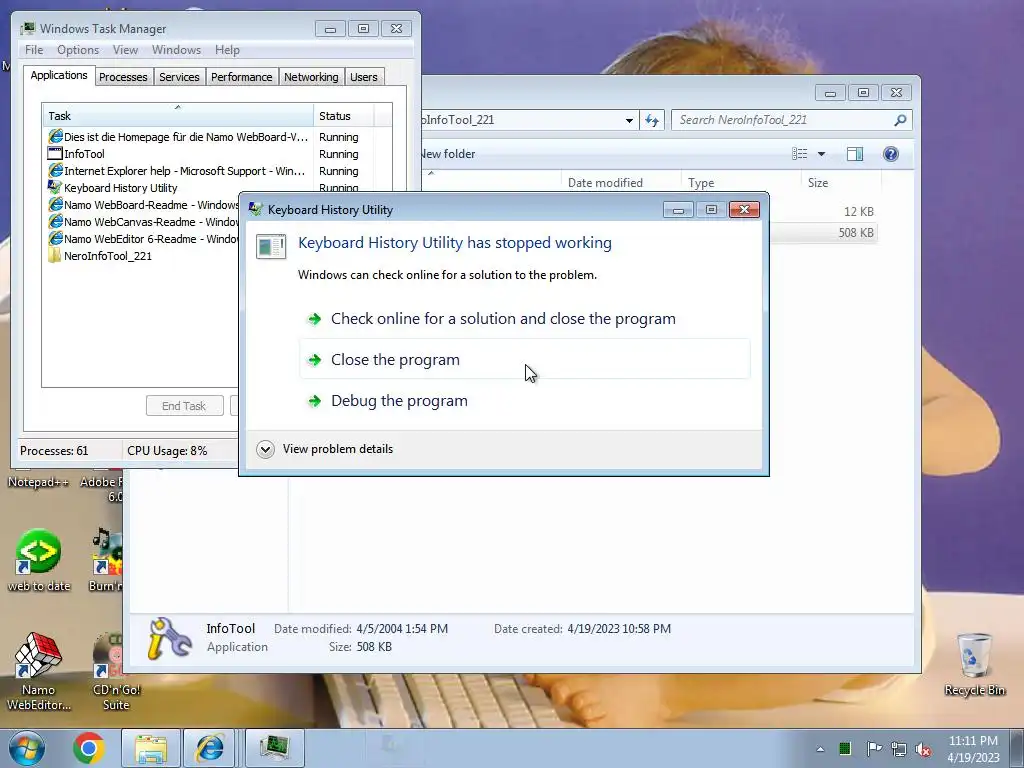Open the View menu in Task Manager
Image resolution: width=1024 pixels, height=768 pixels.
coord(125,50)
